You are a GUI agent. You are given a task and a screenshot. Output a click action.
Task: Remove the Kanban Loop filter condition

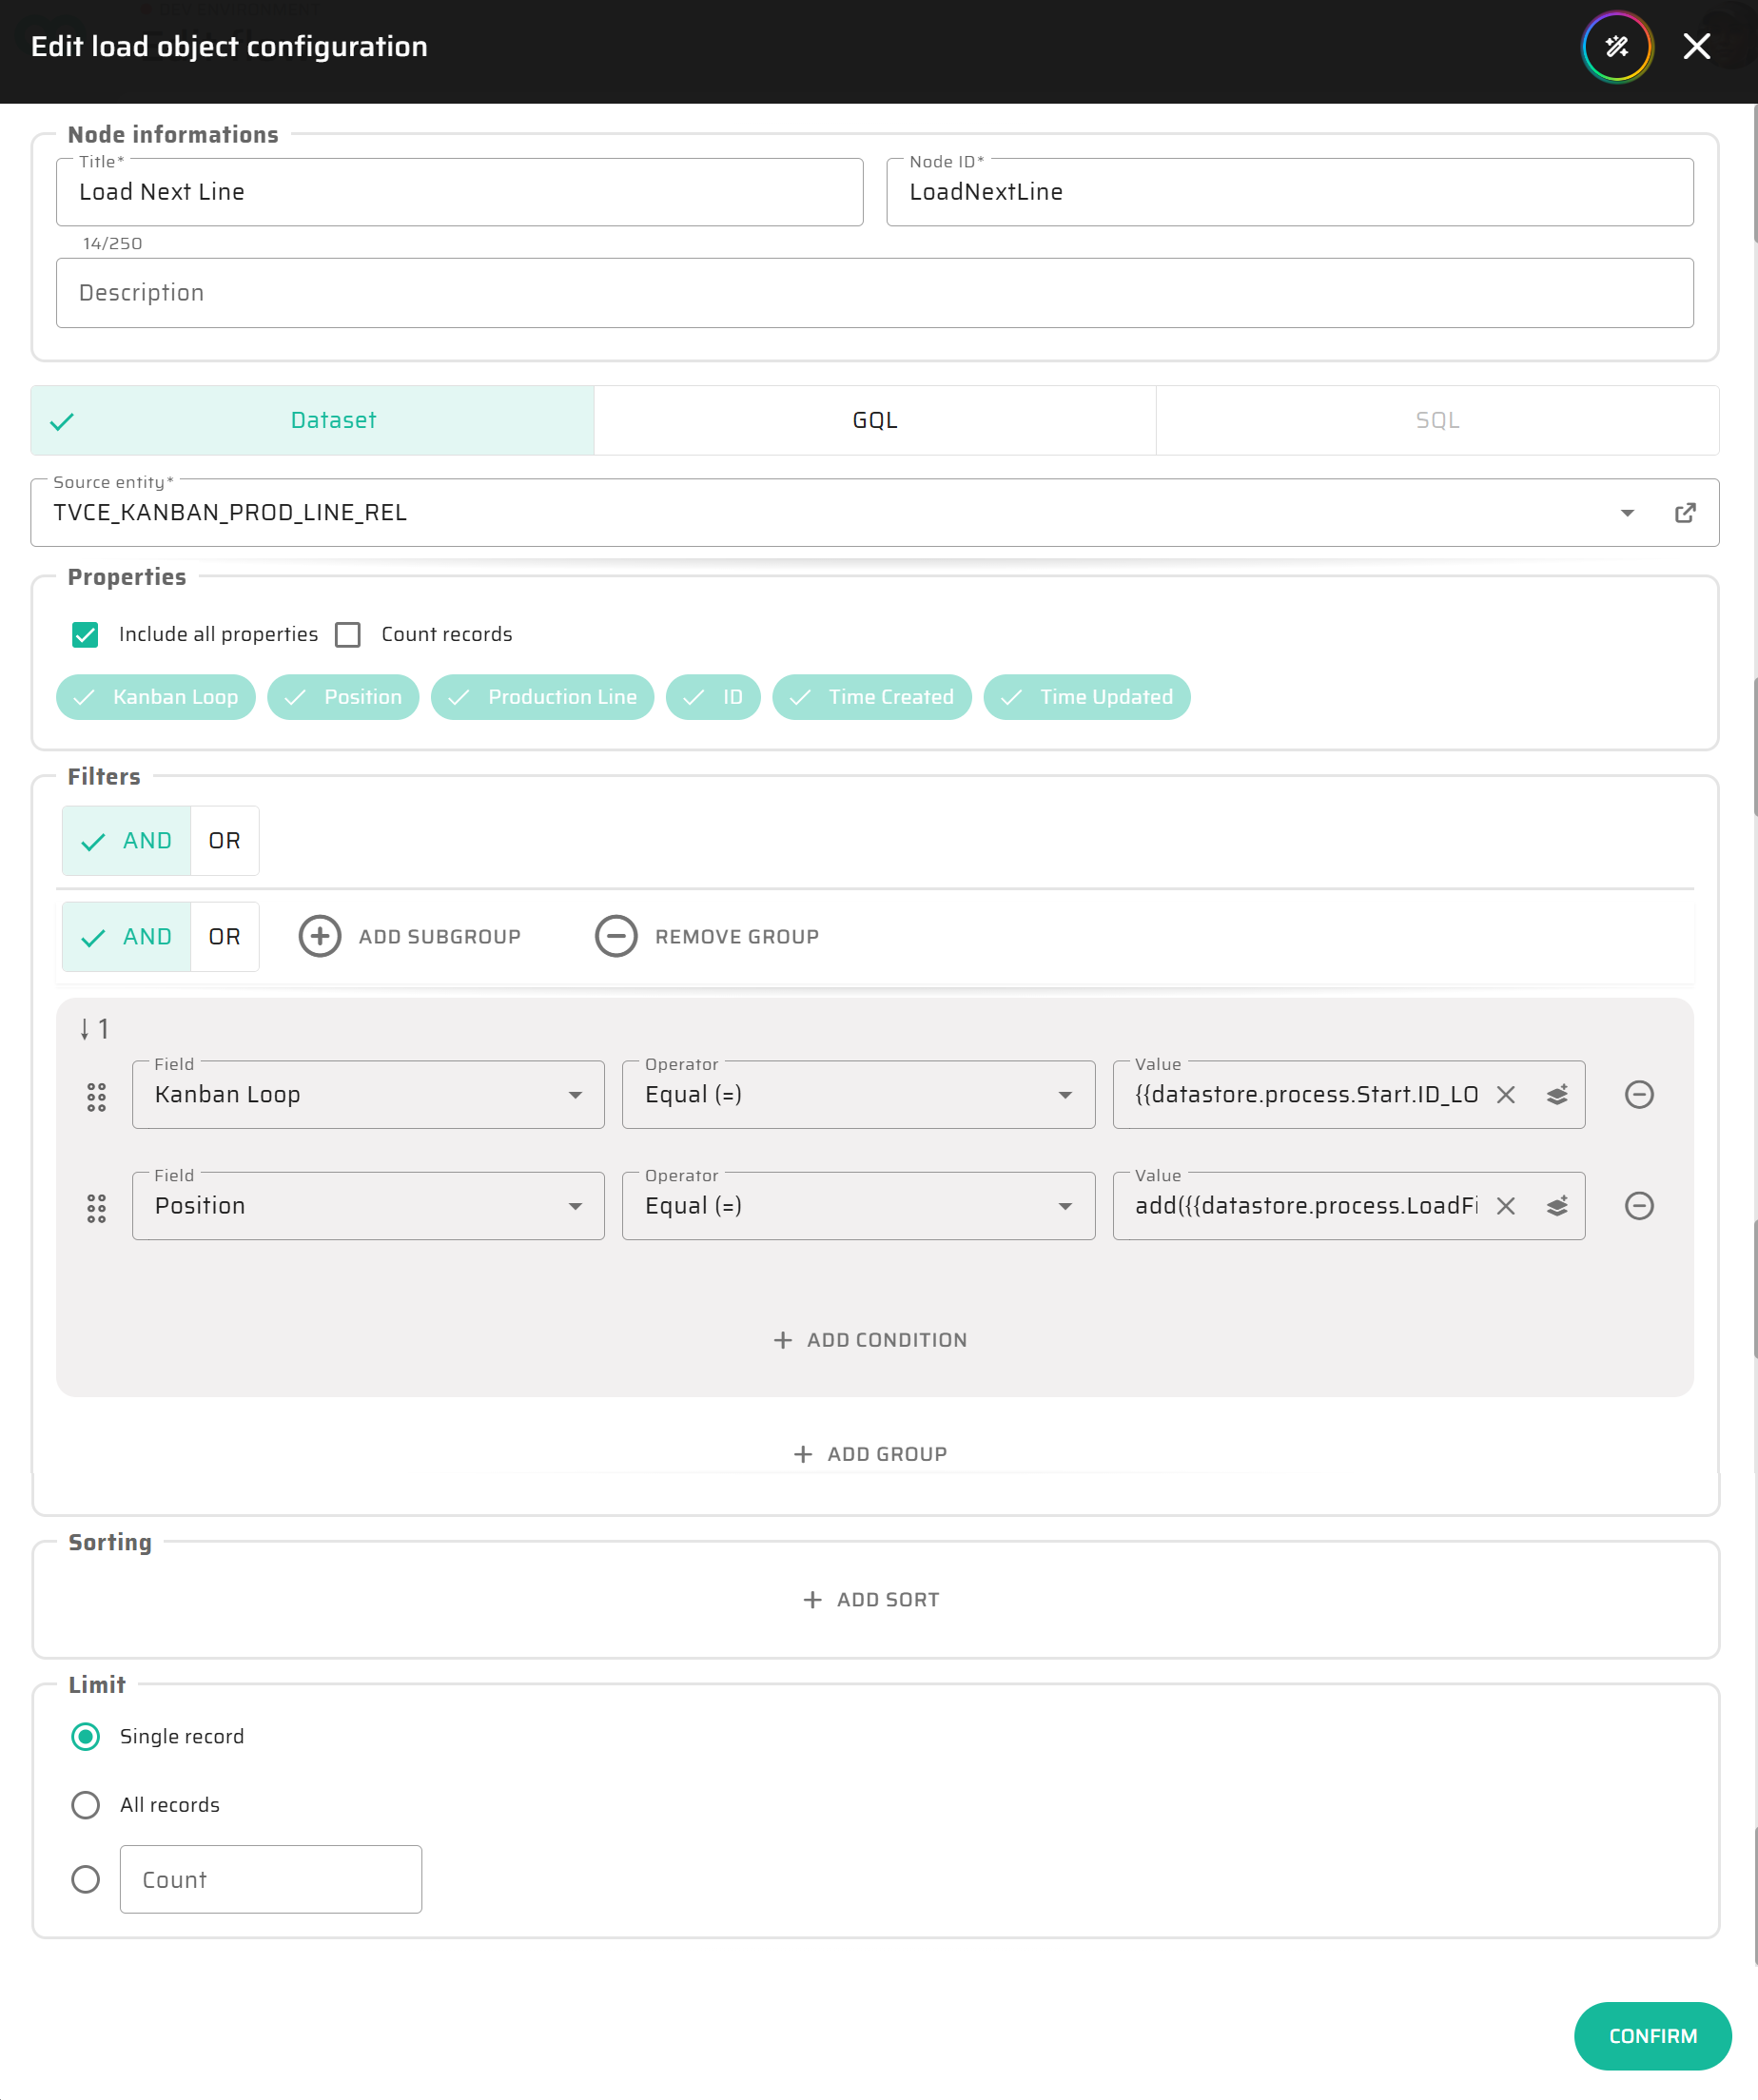click(x=1638, y=1095)
